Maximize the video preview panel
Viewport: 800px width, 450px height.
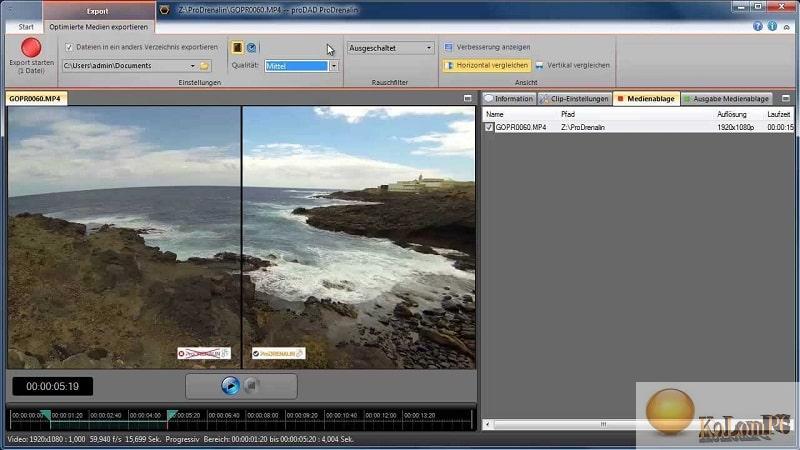467,98
